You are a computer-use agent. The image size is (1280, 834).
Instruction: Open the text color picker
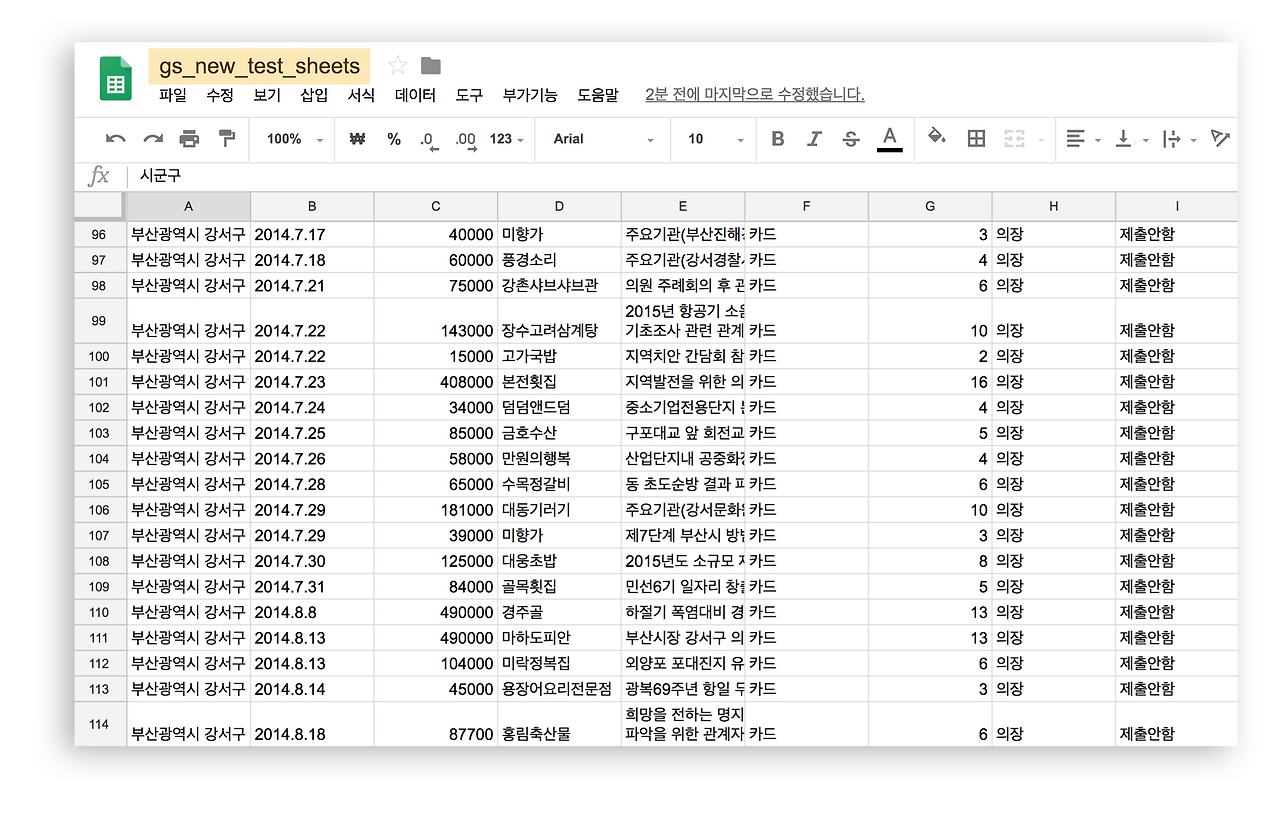click(x=890, y=139)
